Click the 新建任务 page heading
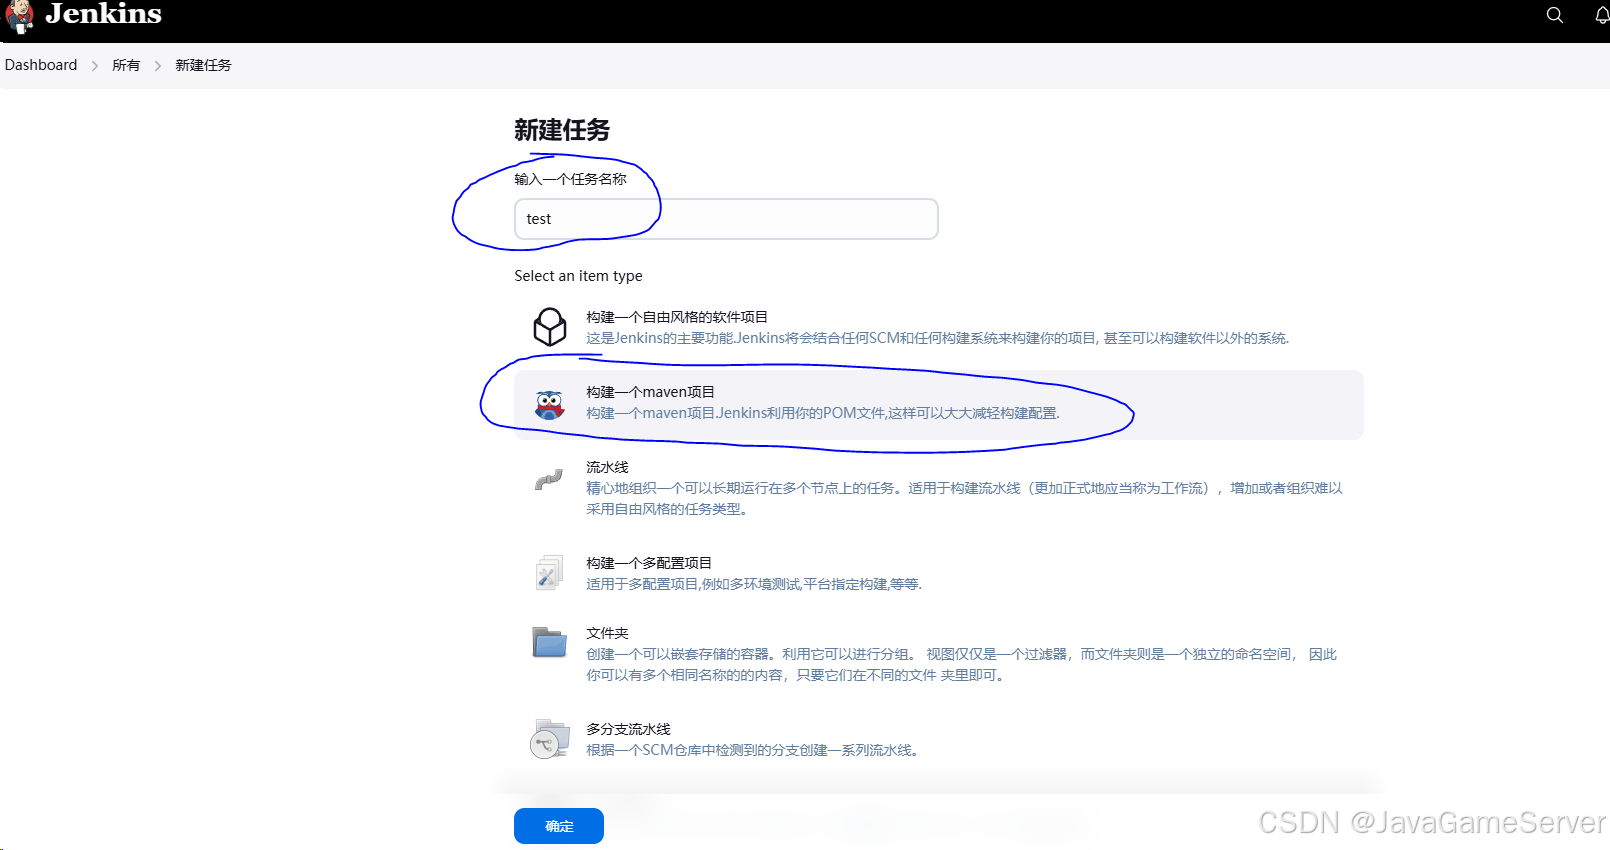 (562, 130)
